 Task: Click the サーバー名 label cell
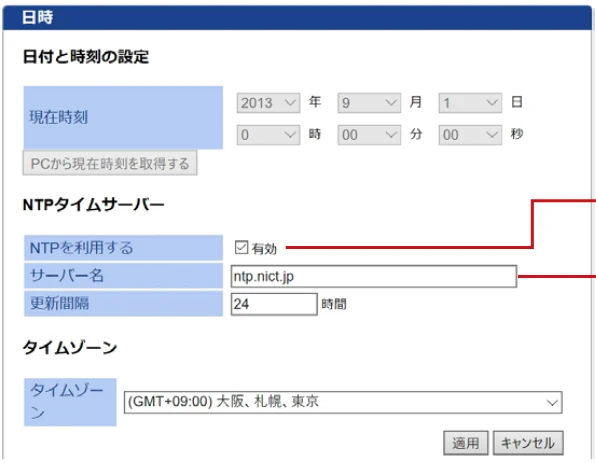point(123,276)
